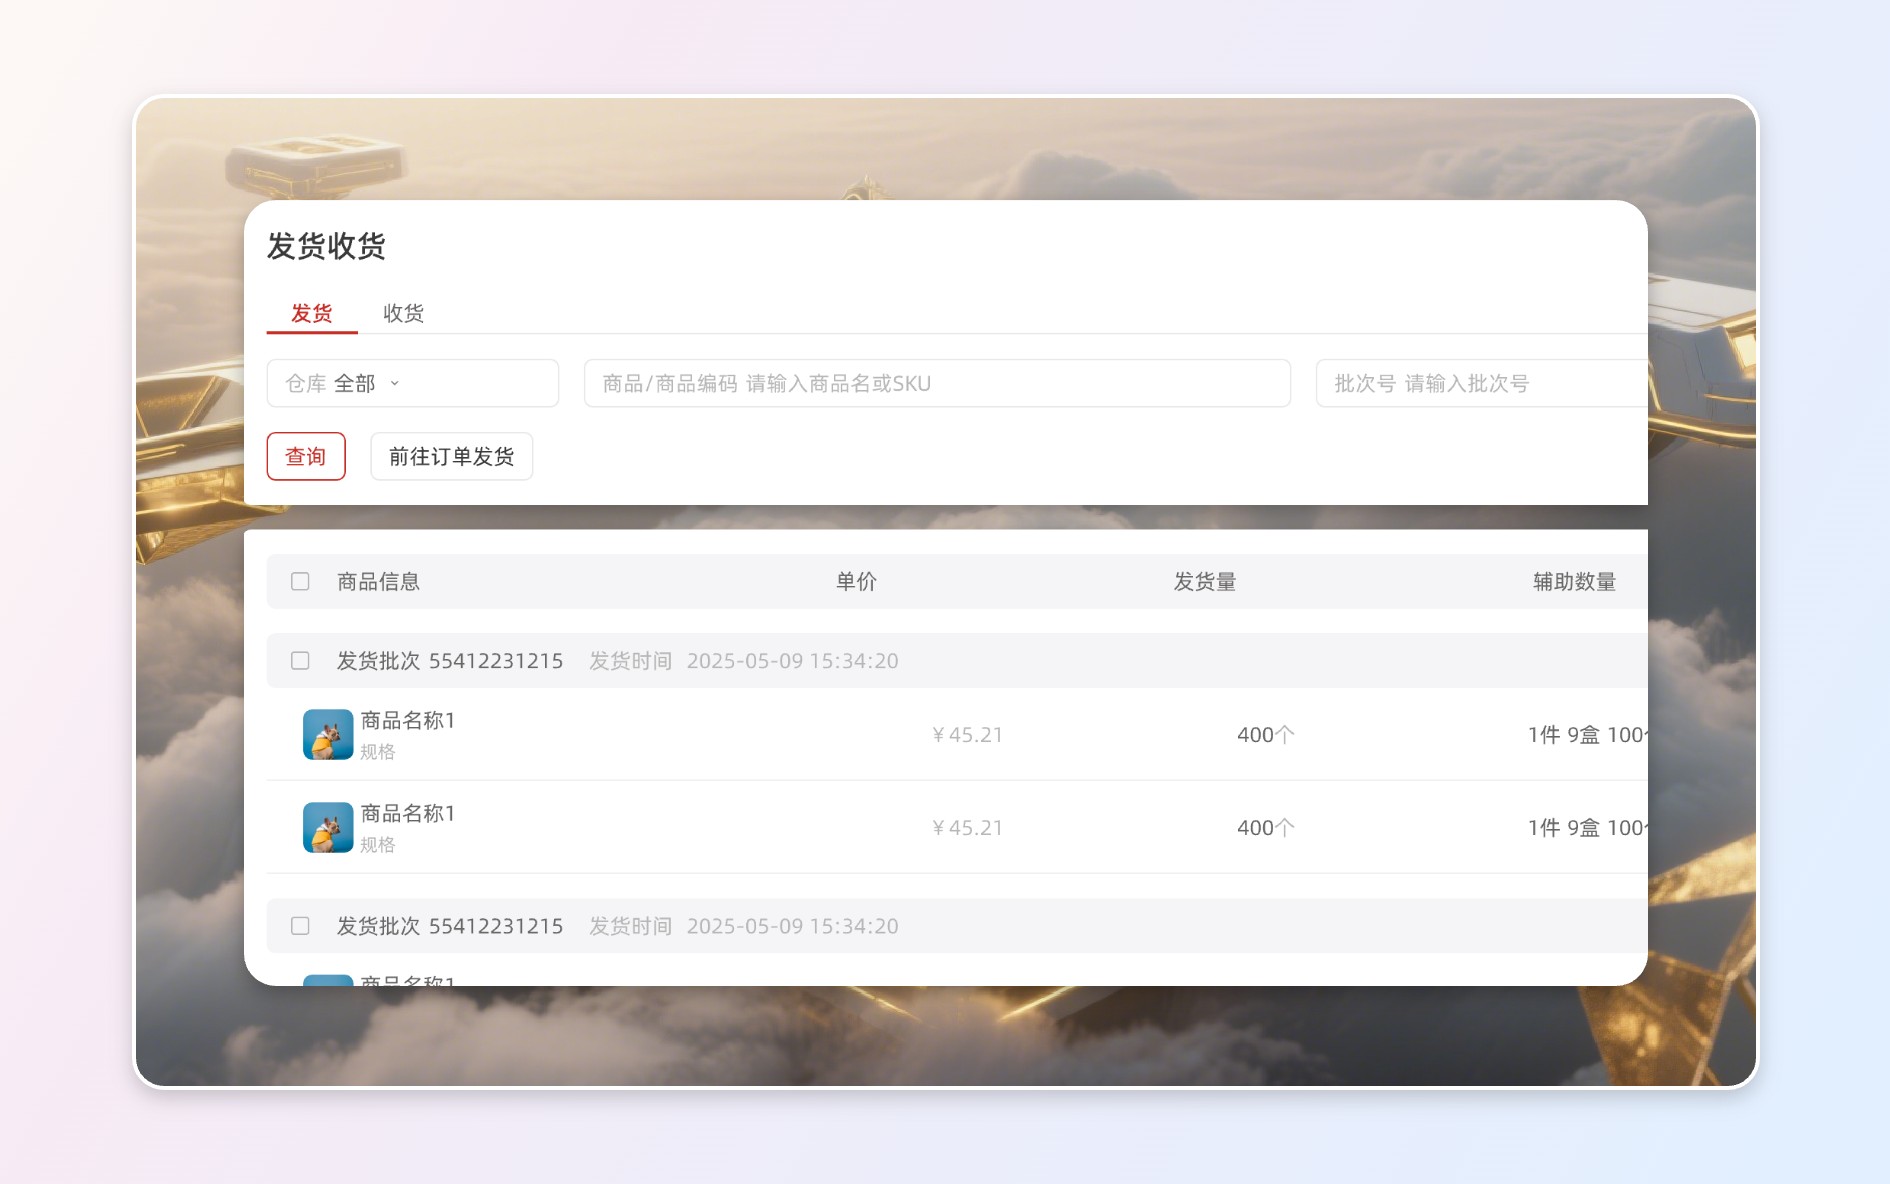This screenshot has width=1890, height=1184.
Task: Click the 单价 column header
Action: click(856, 582)
